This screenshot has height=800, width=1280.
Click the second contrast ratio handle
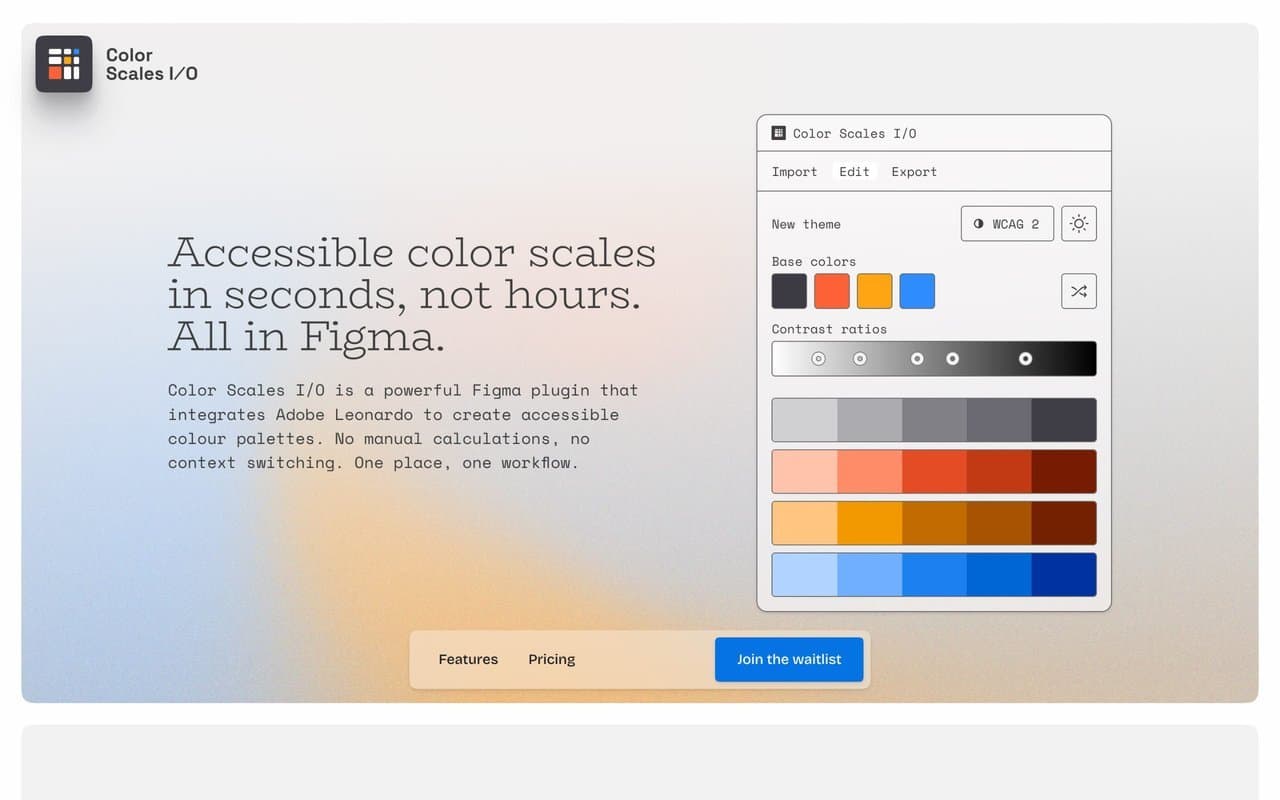[x=859, y=358]
